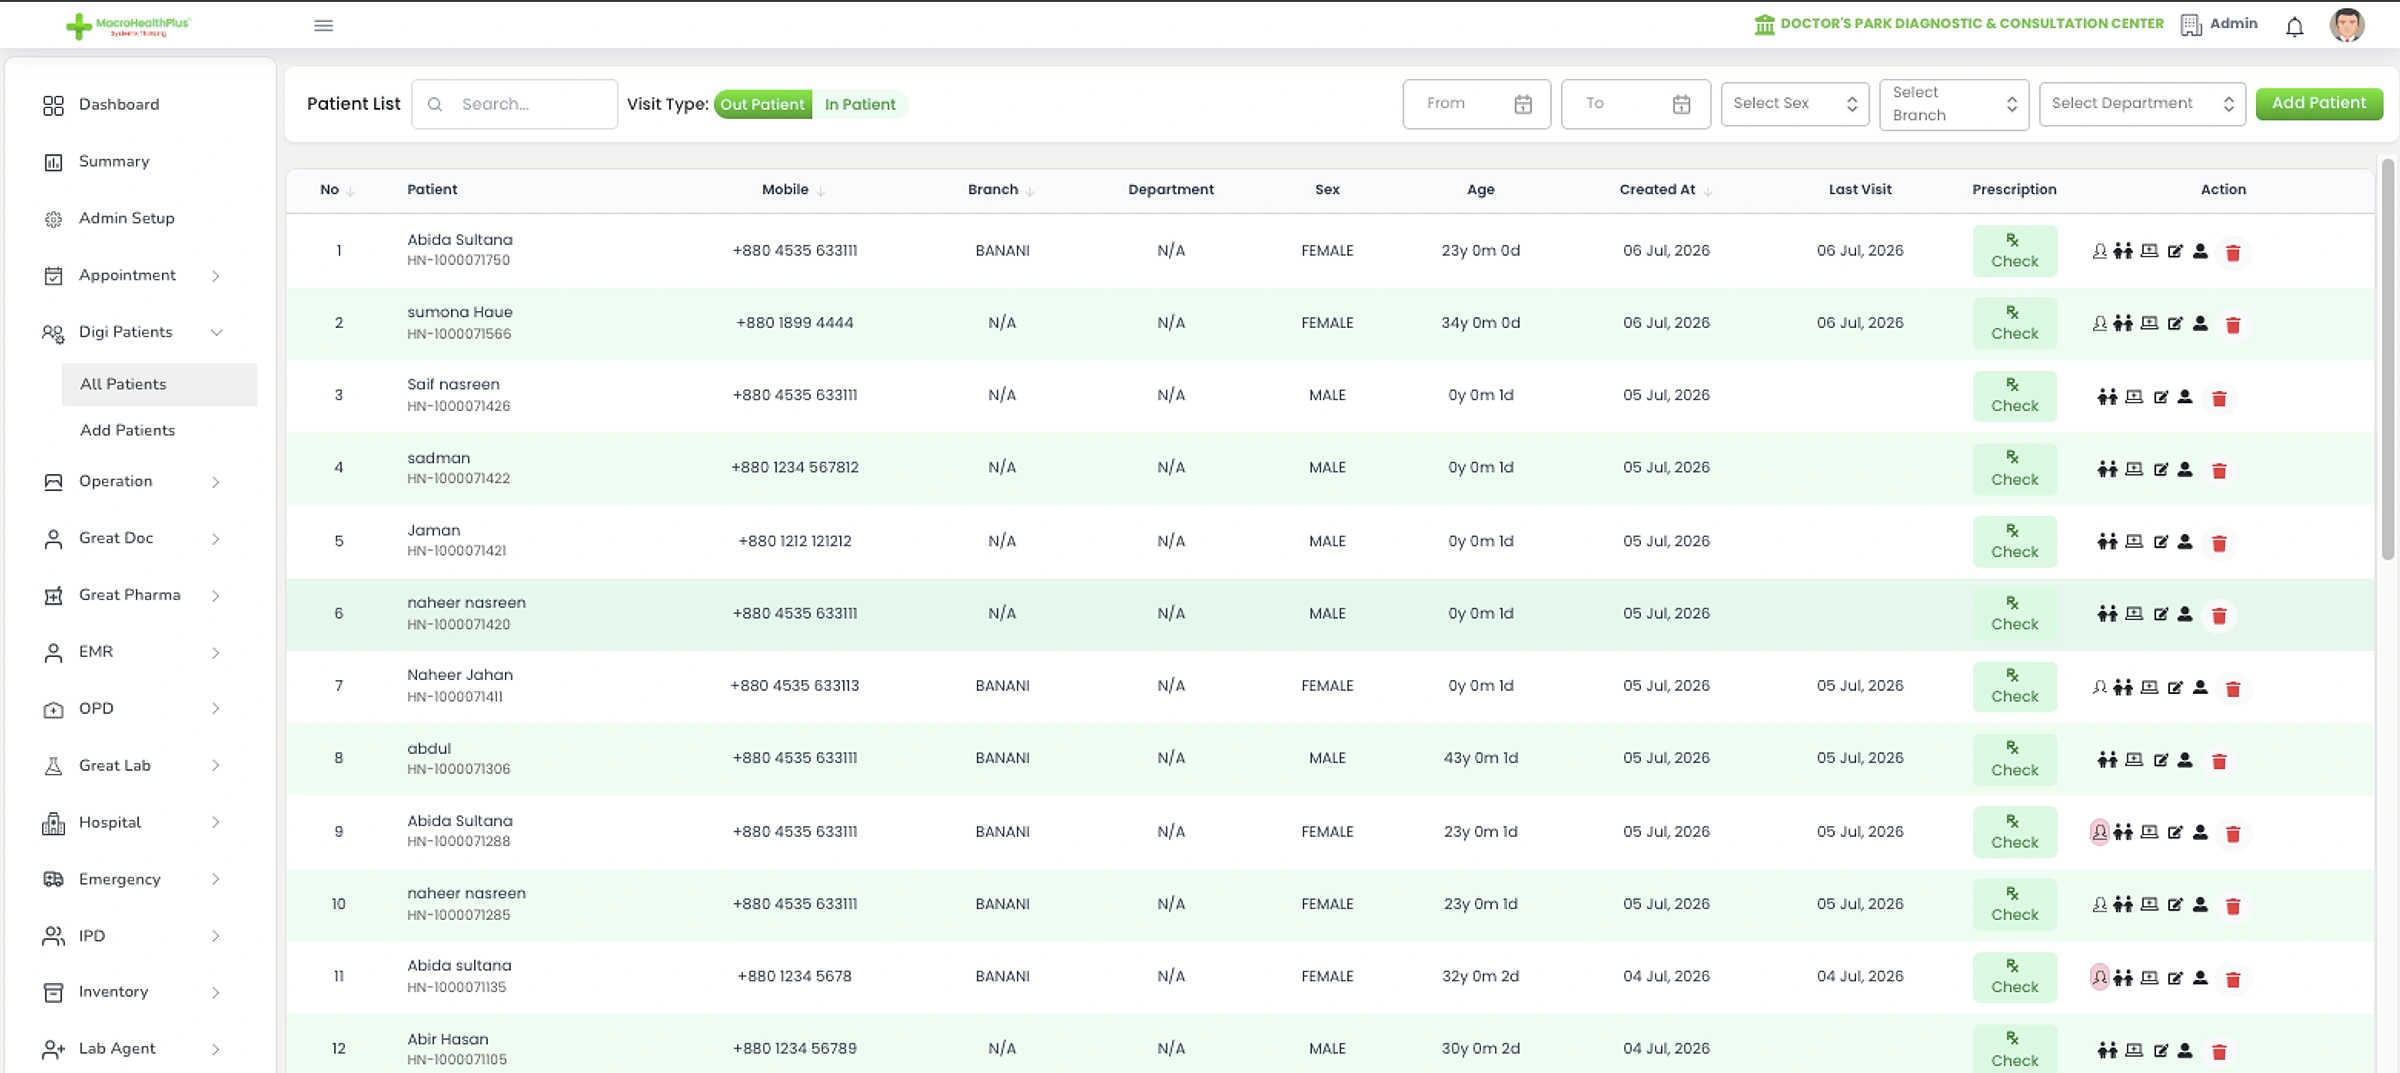The height and width of the screenshot is (1073, 2400).
Task: Click female outline icon for Naheer Jahan
Action: (2099, 687)
